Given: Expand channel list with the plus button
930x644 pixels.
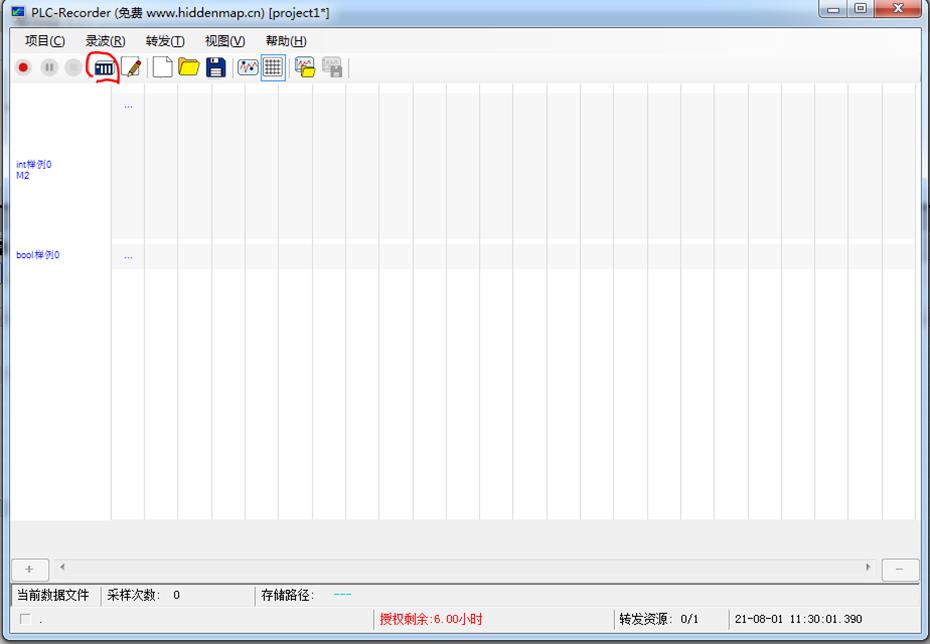Looking at the screenshot, I should click(x=30, y=568).
